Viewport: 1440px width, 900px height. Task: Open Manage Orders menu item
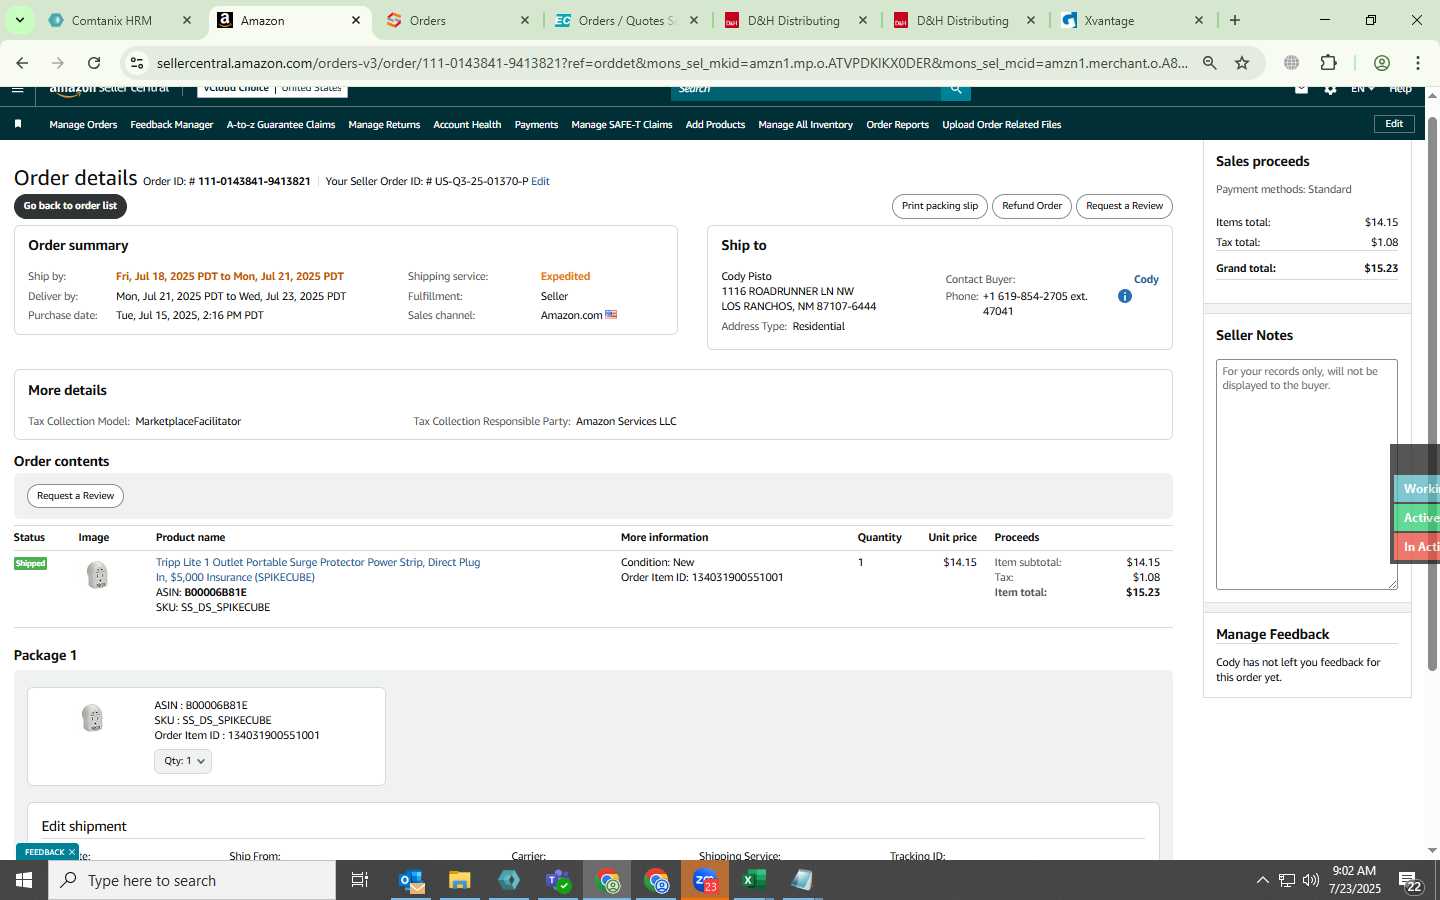(x=83, y=125)
